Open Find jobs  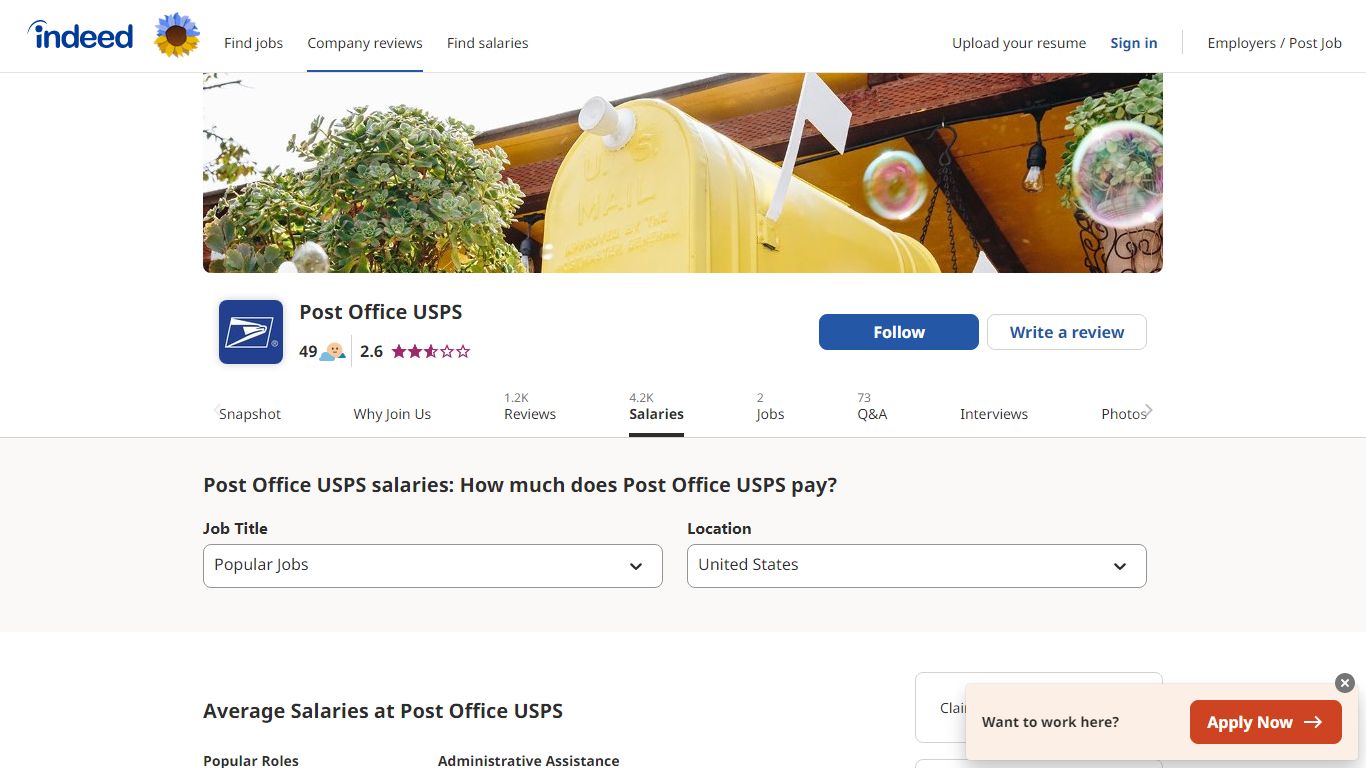point(253,43)
